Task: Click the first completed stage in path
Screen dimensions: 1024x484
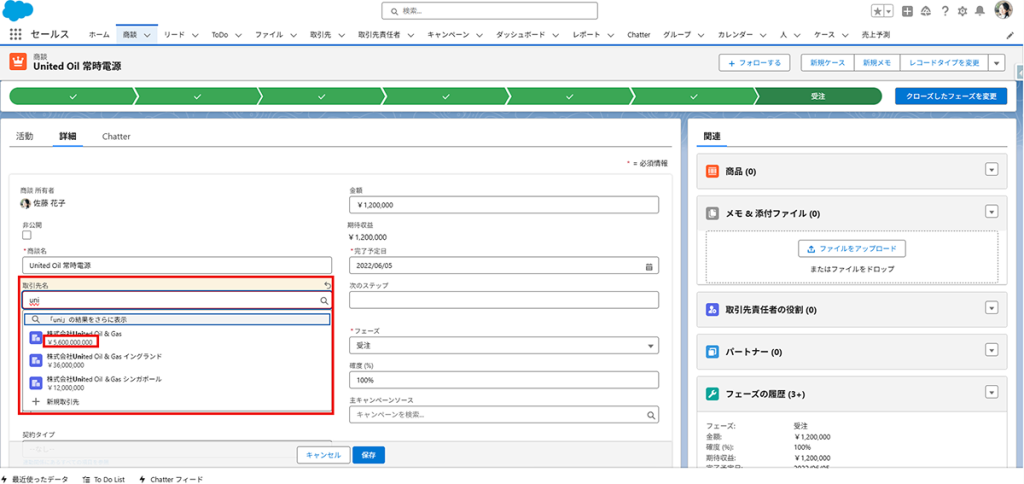Action: click(x=72, y=96)
